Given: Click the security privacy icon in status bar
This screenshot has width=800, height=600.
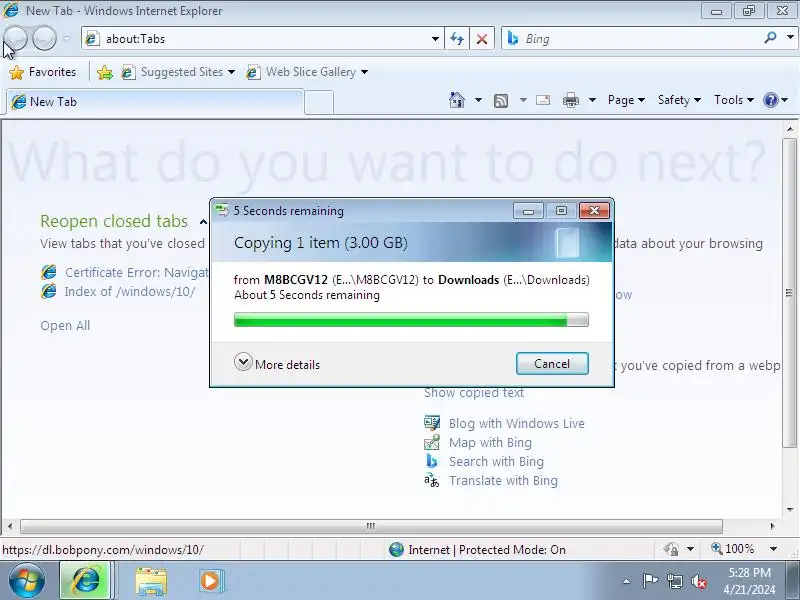Looking at the screenshot, I should coord(671,549).
